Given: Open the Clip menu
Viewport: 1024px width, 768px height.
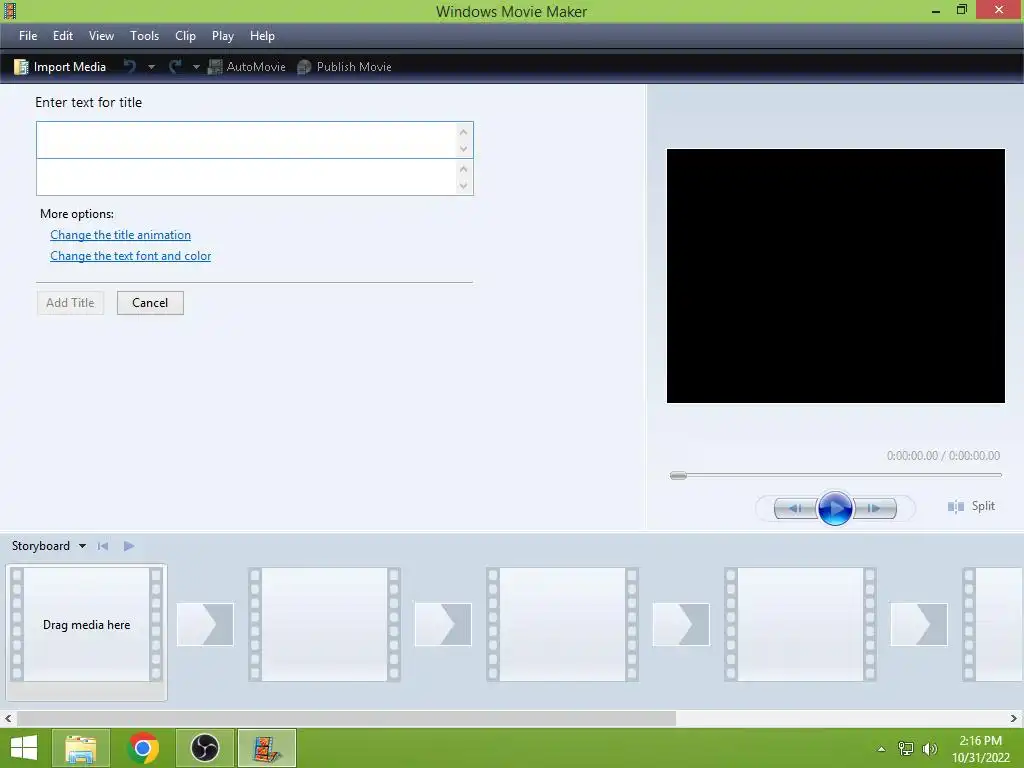Looking at the screenshot, I should coord(185,36).
